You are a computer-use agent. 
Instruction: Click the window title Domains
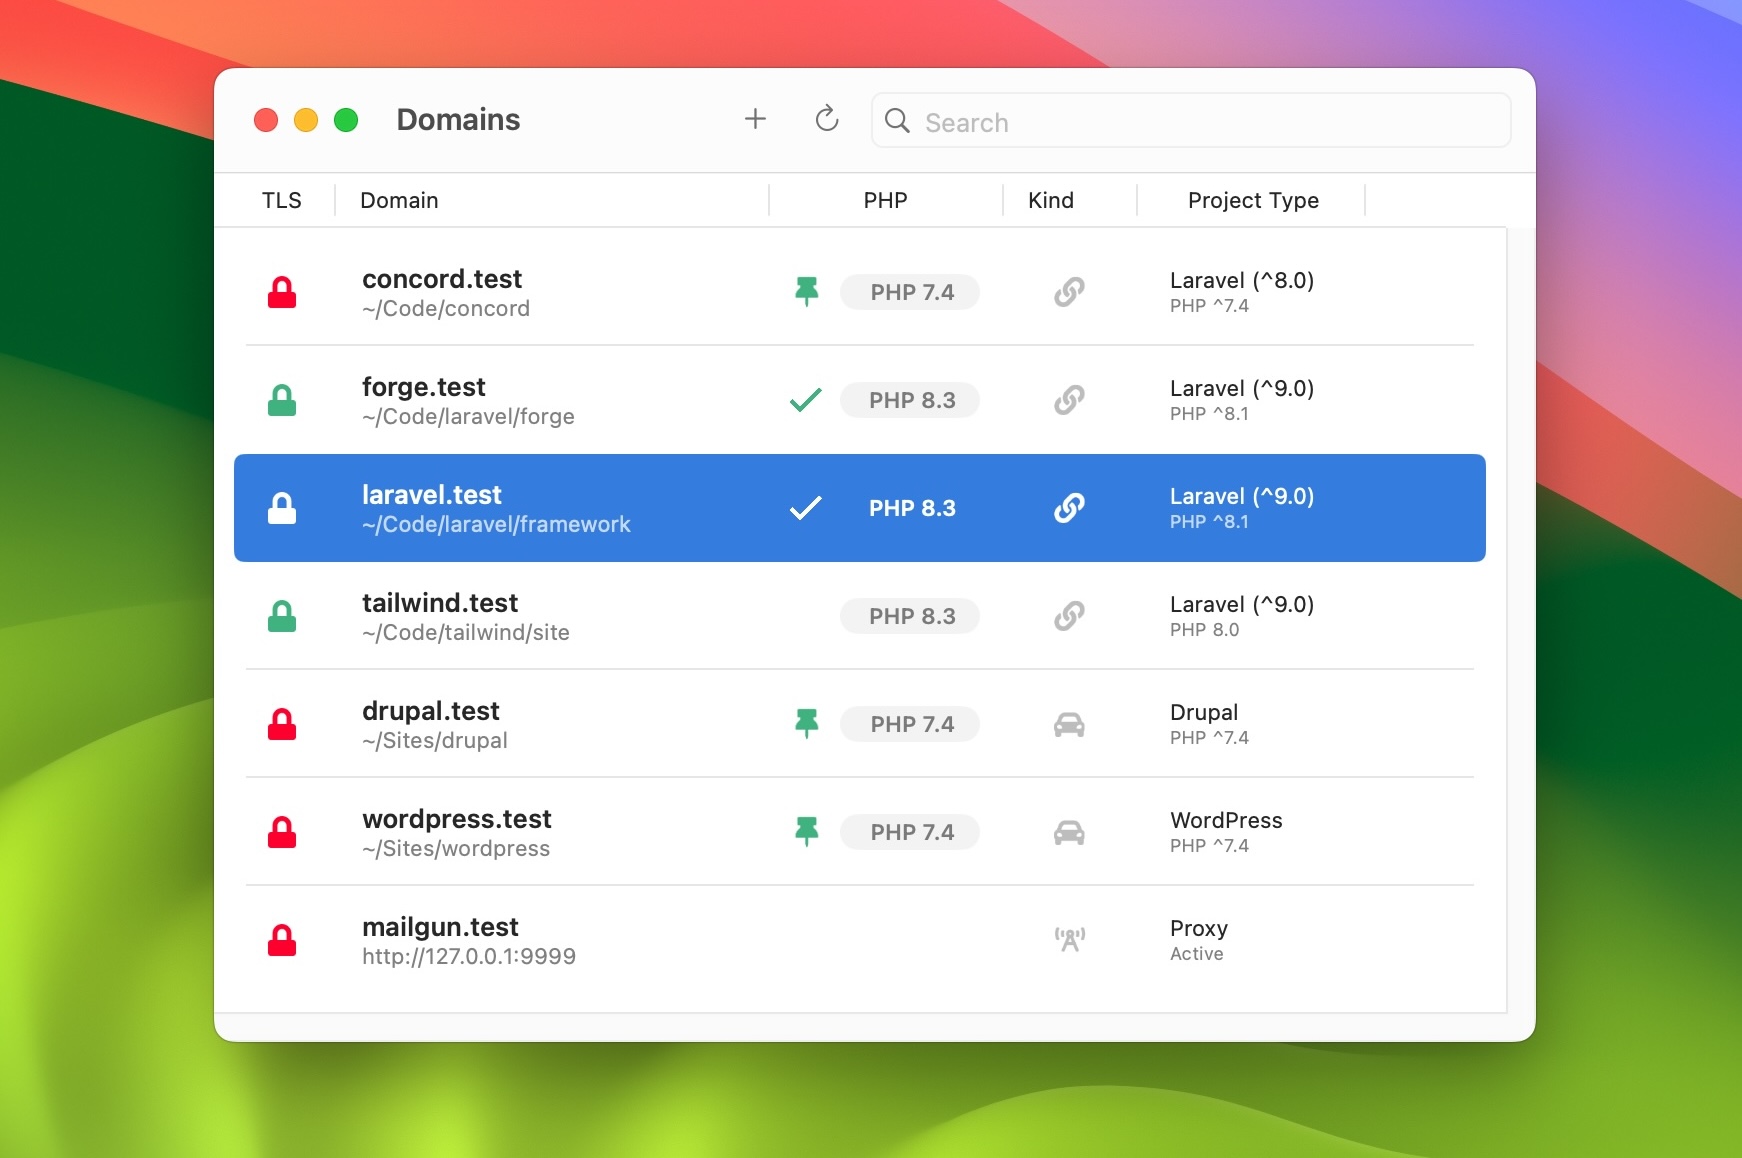pos(458,120)
